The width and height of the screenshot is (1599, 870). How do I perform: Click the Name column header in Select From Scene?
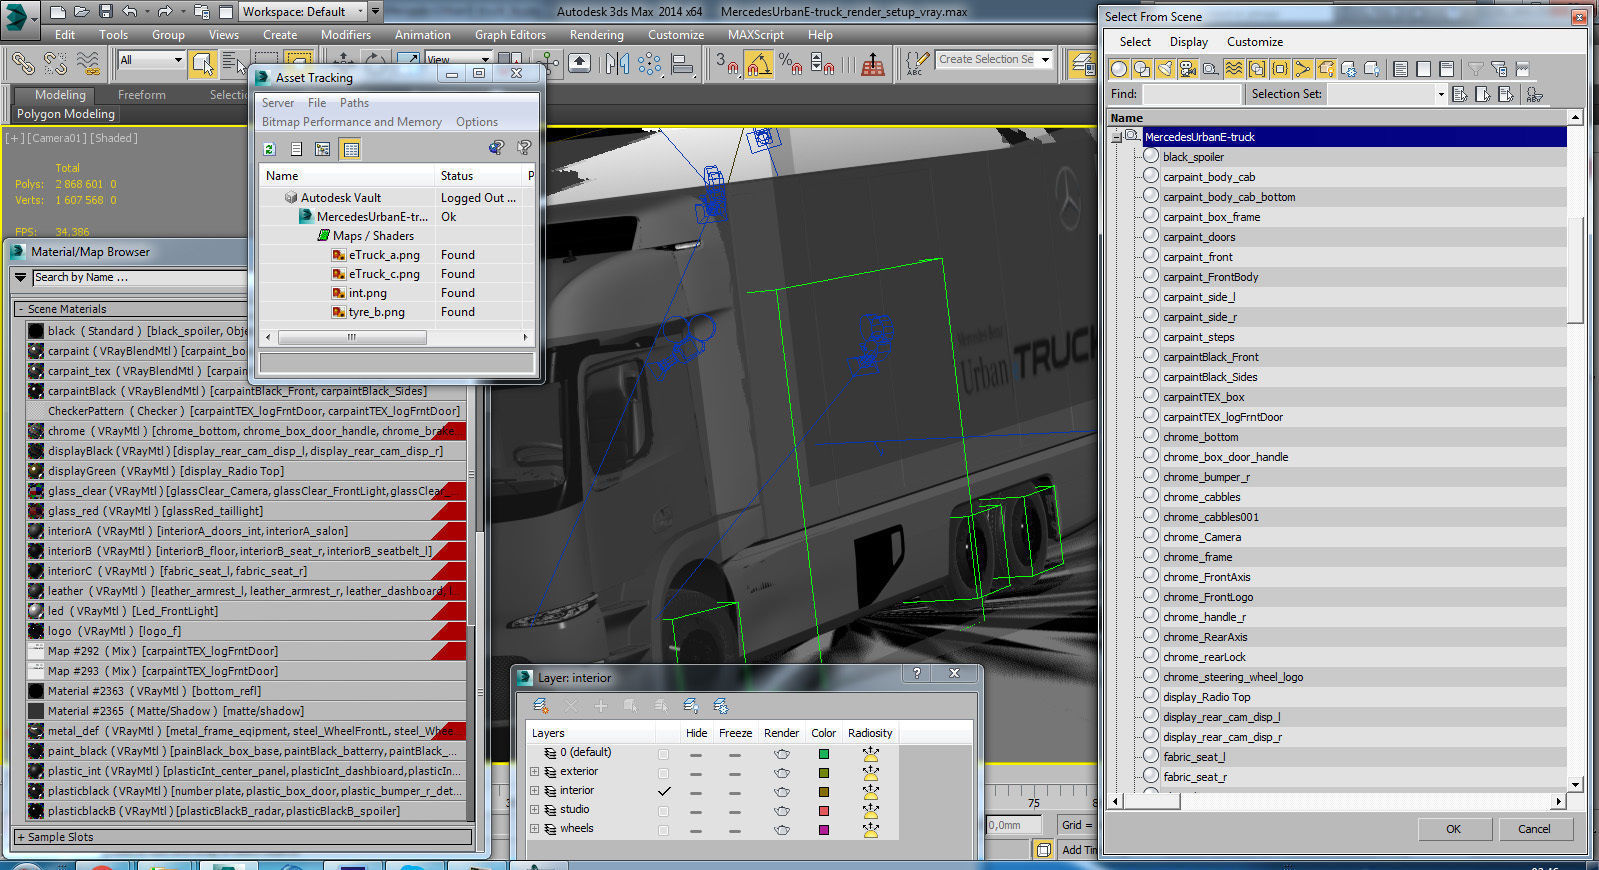click(x=1336, y=118)
